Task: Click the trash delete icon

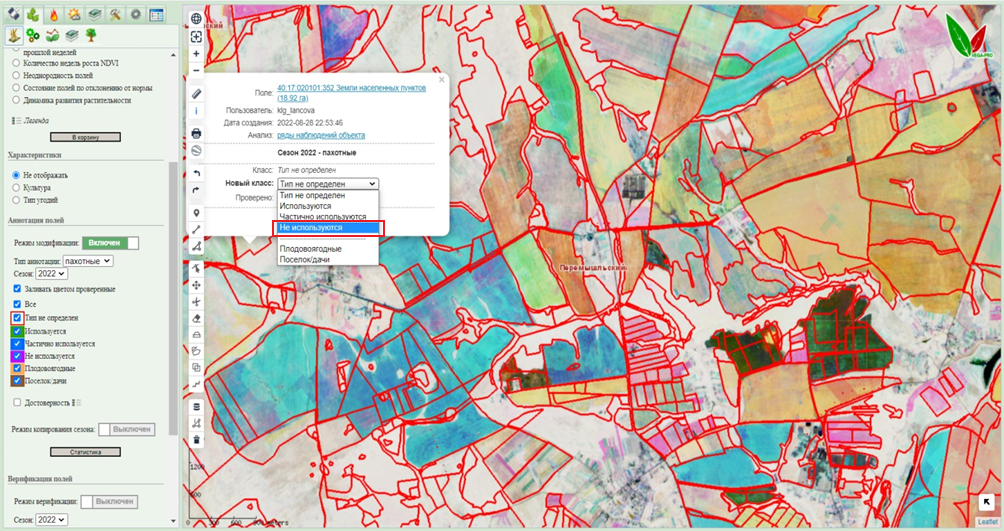Action: point(196,439)
